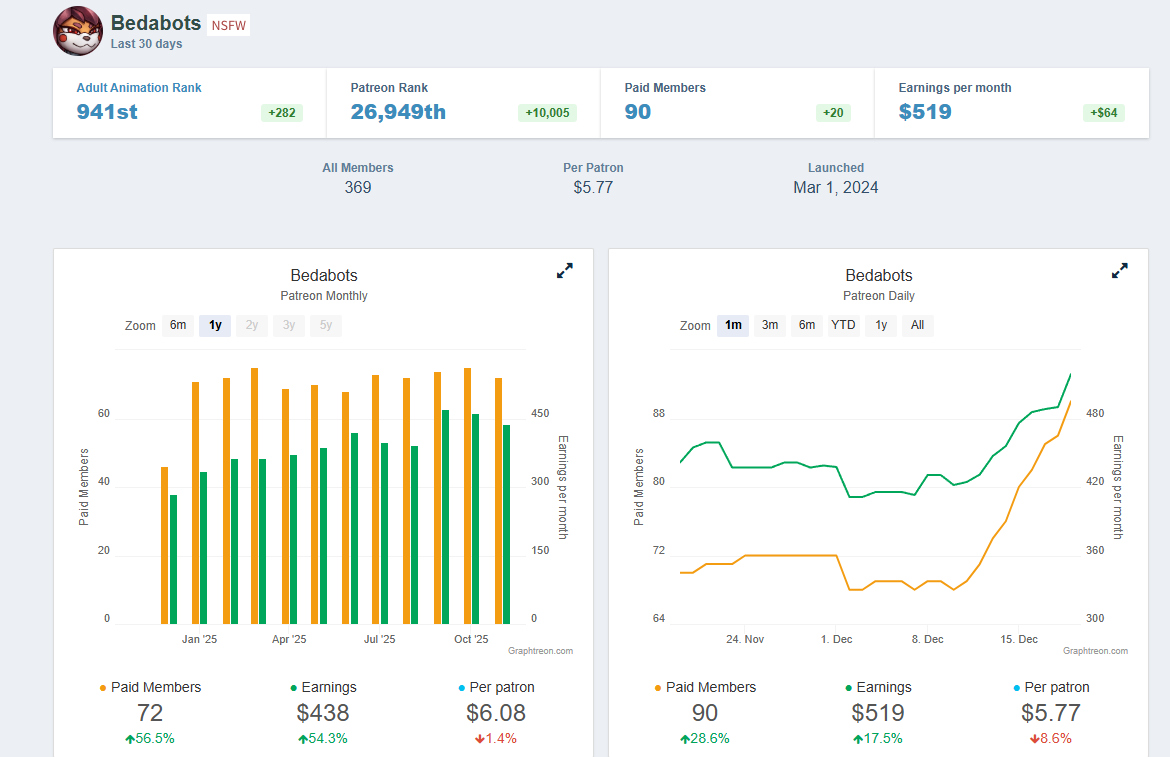
Task: Click the 56.5% paid members increase
Action: click(x=150, y=738)
